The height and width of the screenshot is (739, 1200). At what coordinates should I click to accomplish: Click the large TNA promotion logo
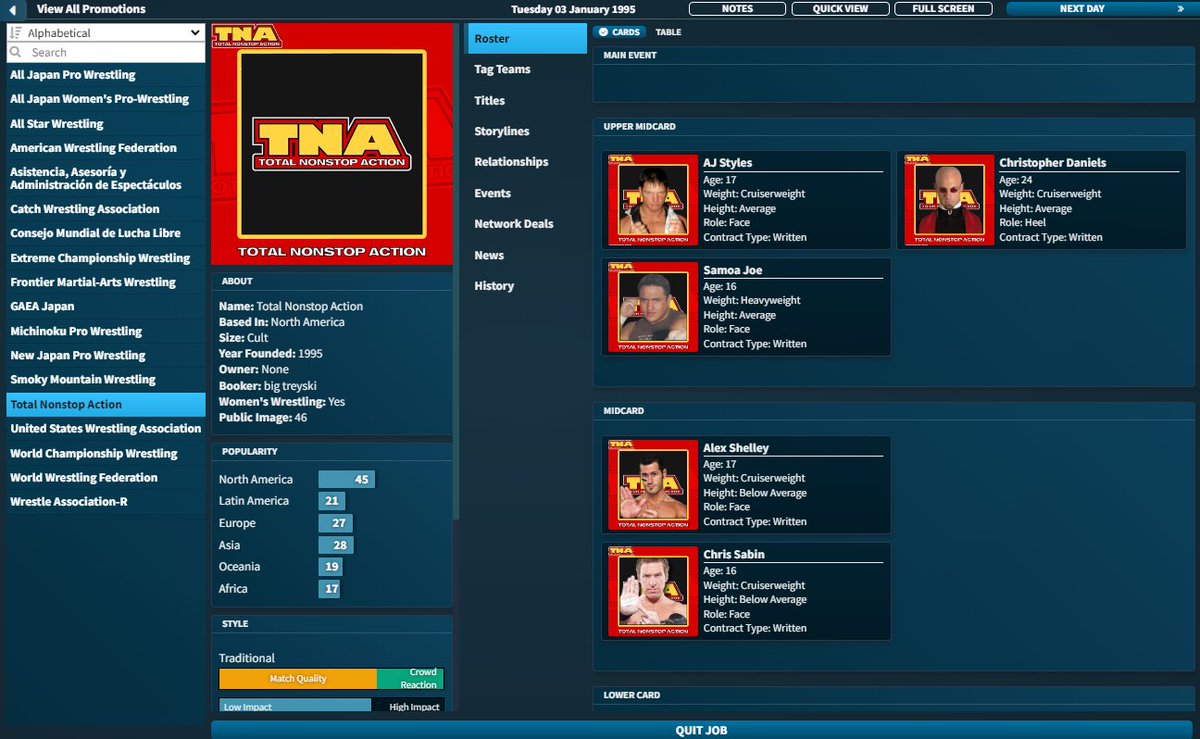[332, 145]
